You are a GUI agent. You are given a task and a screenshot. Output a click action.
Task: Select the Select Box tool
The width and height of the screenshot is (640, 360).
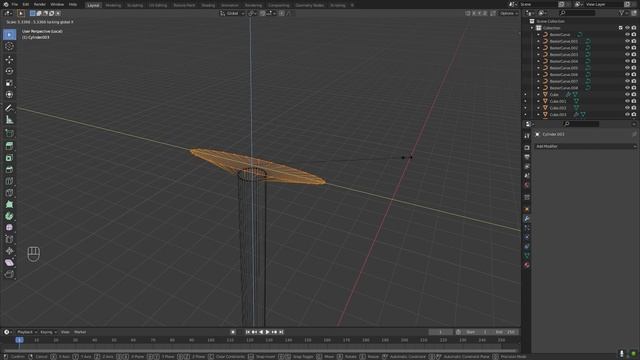pyautogui.click(x=9, y=35)
